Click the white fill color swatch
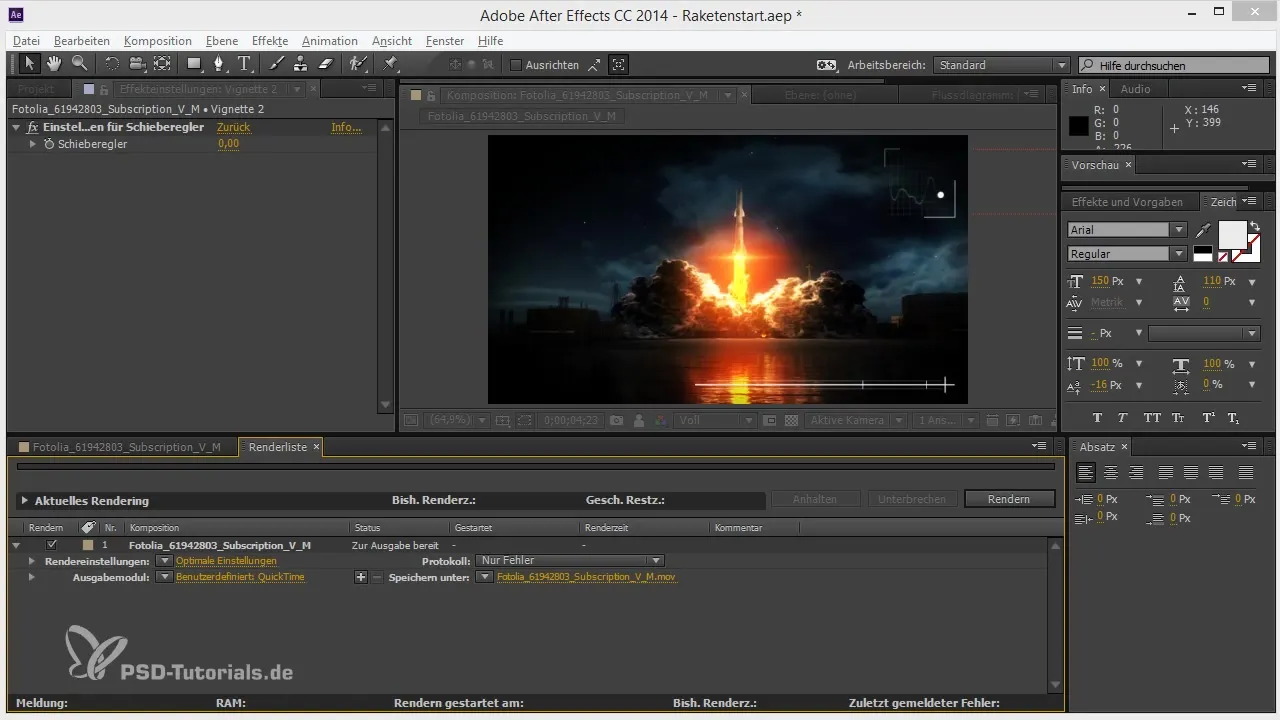 (x=1232, y=234)
